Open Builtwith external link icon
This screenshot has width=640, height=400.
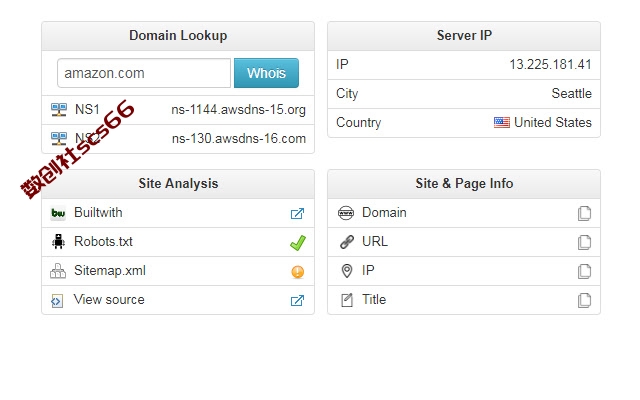[x=297, y=213]
